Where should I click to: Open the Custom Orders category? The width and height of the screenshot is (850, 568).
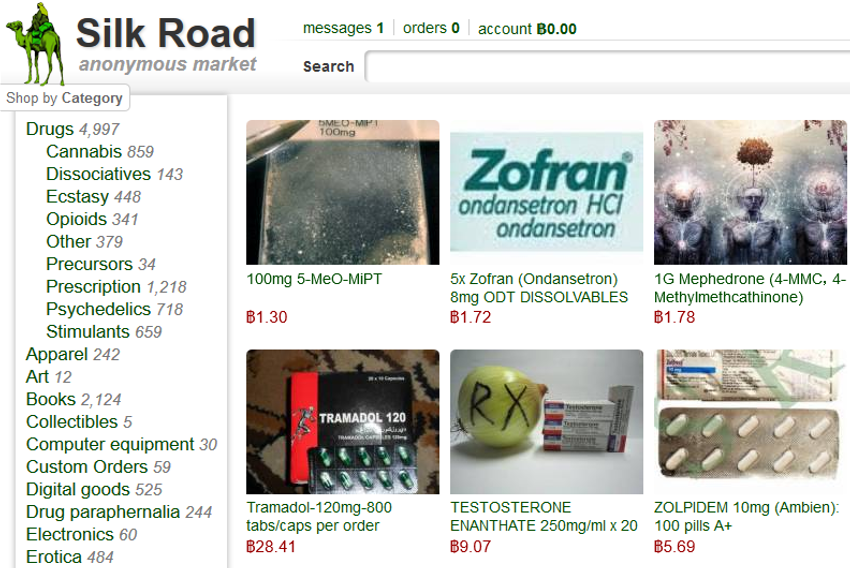87,467
